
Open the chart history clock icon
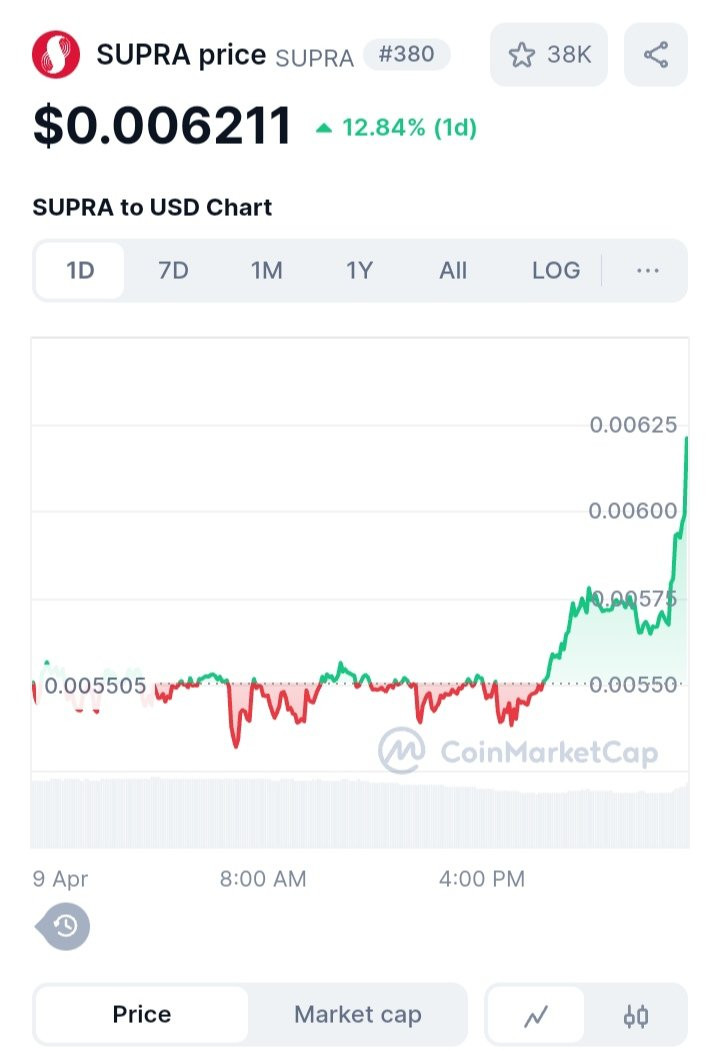tap(62, 926)
